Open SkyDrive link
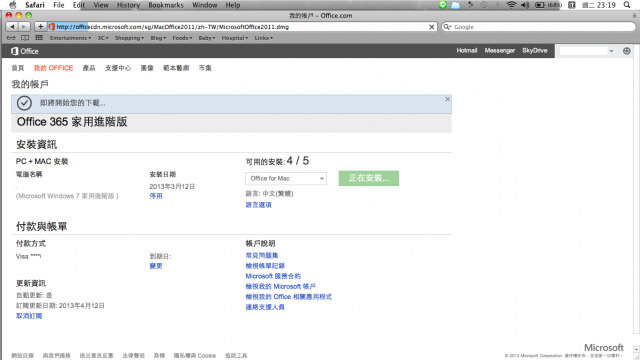 click(x=535, y=51)
